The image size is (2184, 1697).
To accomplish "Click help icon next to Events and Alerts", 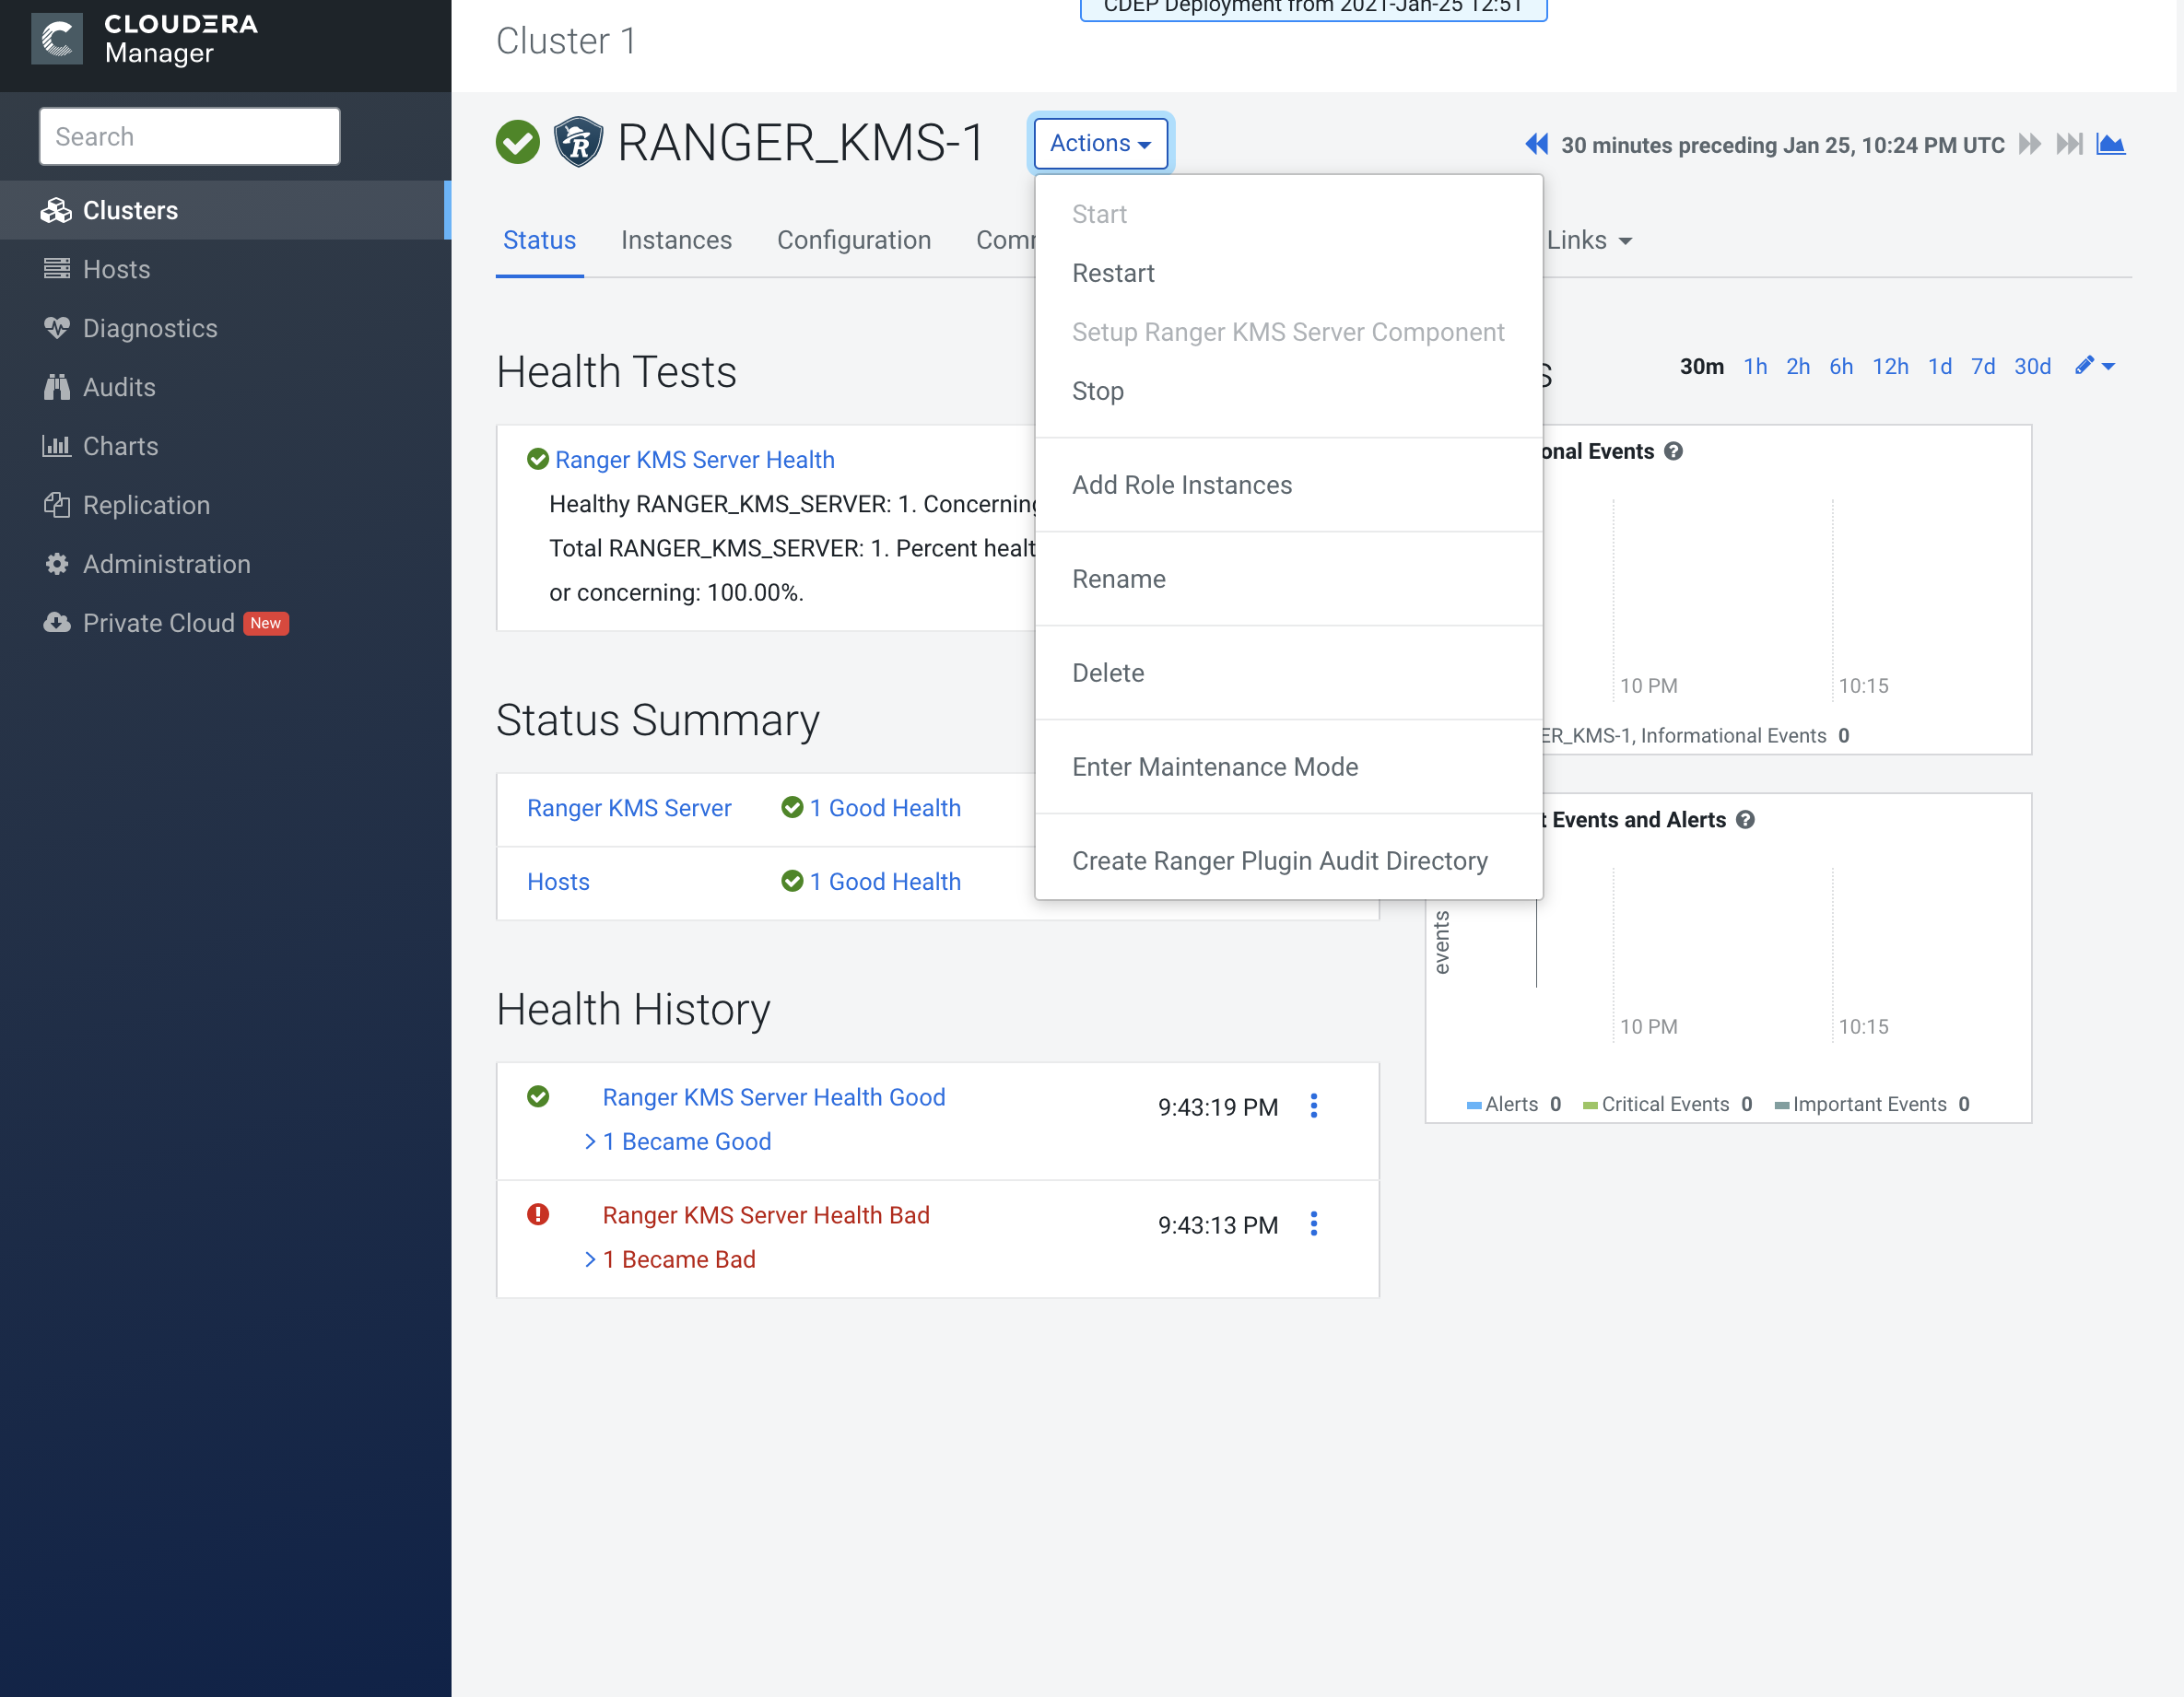I will 1745,820.
